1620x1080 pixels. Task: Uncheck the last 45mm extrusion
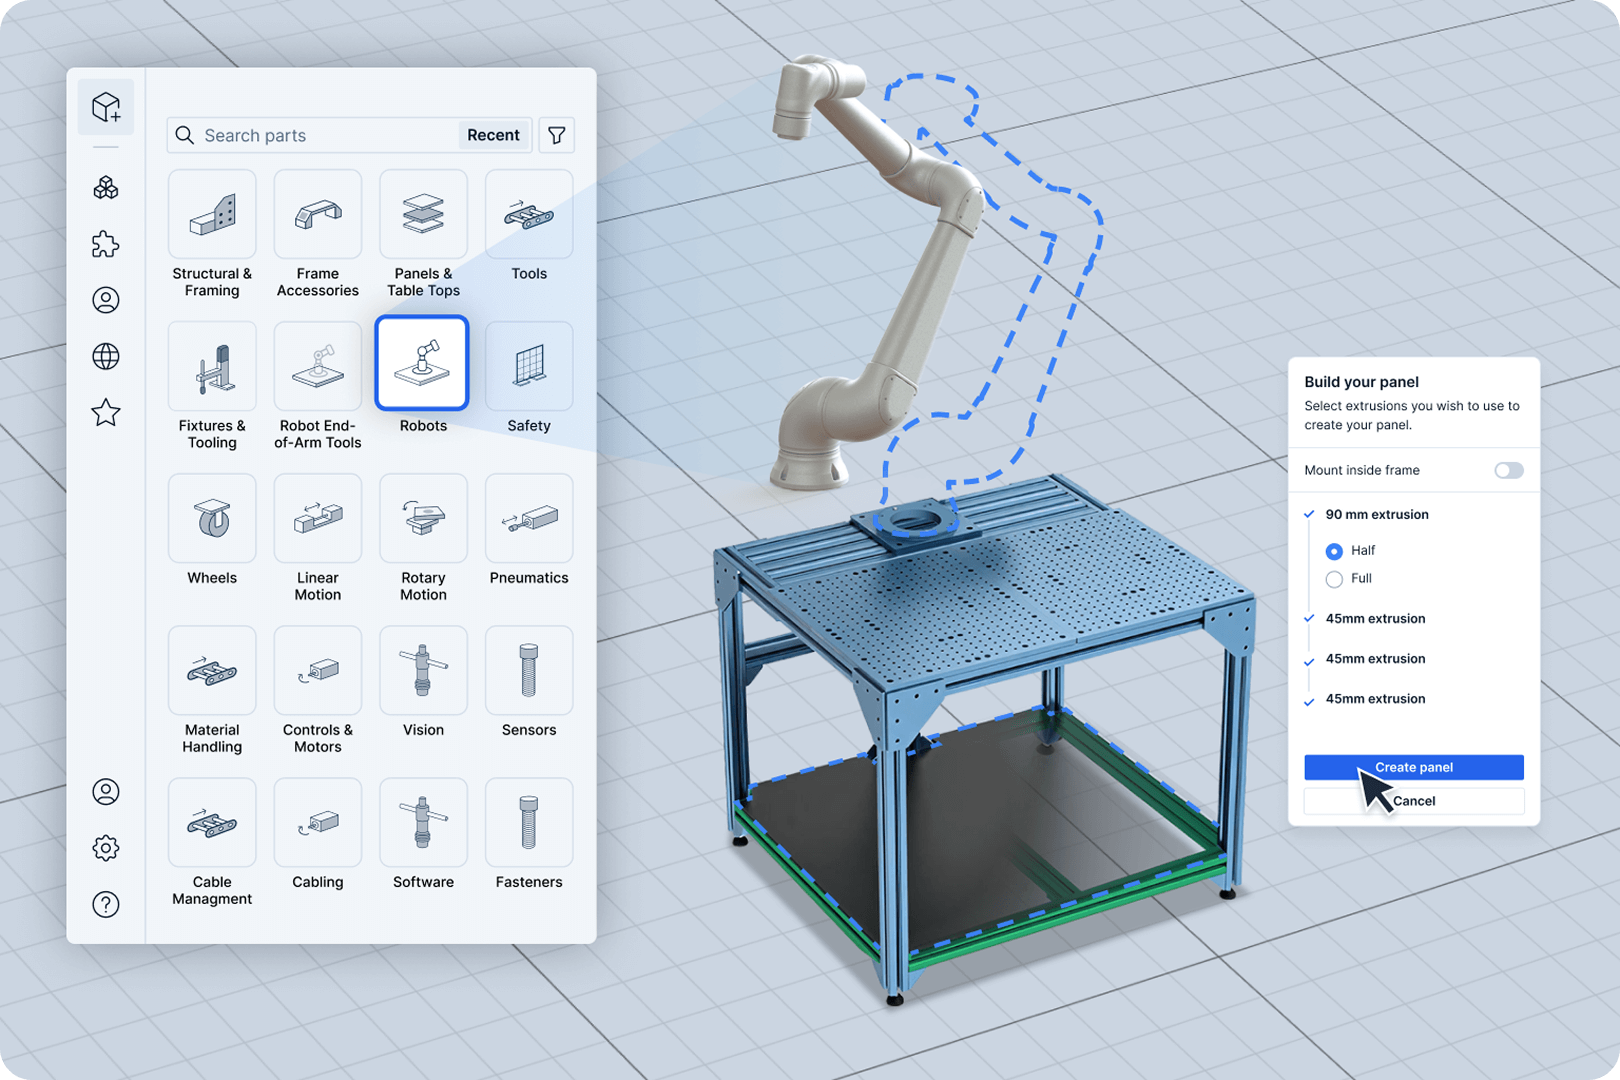click(1309, 699)
